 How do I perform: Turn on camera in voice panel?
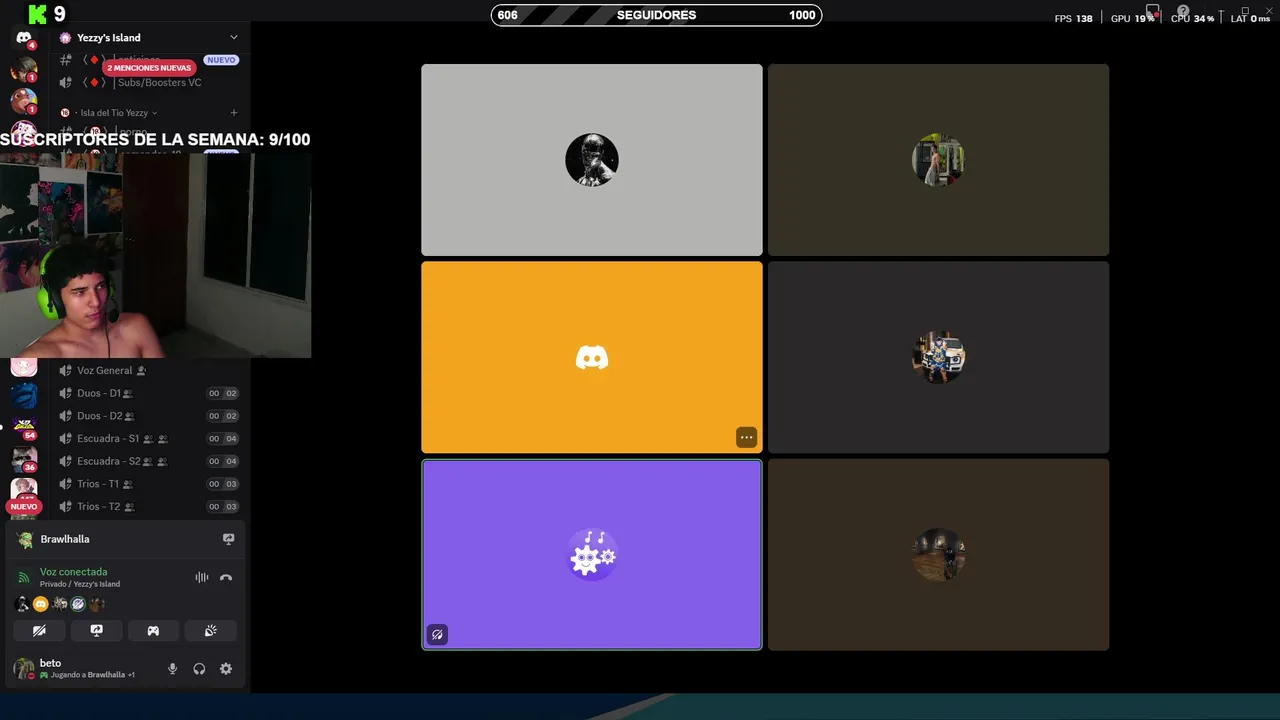pos(39,631)
